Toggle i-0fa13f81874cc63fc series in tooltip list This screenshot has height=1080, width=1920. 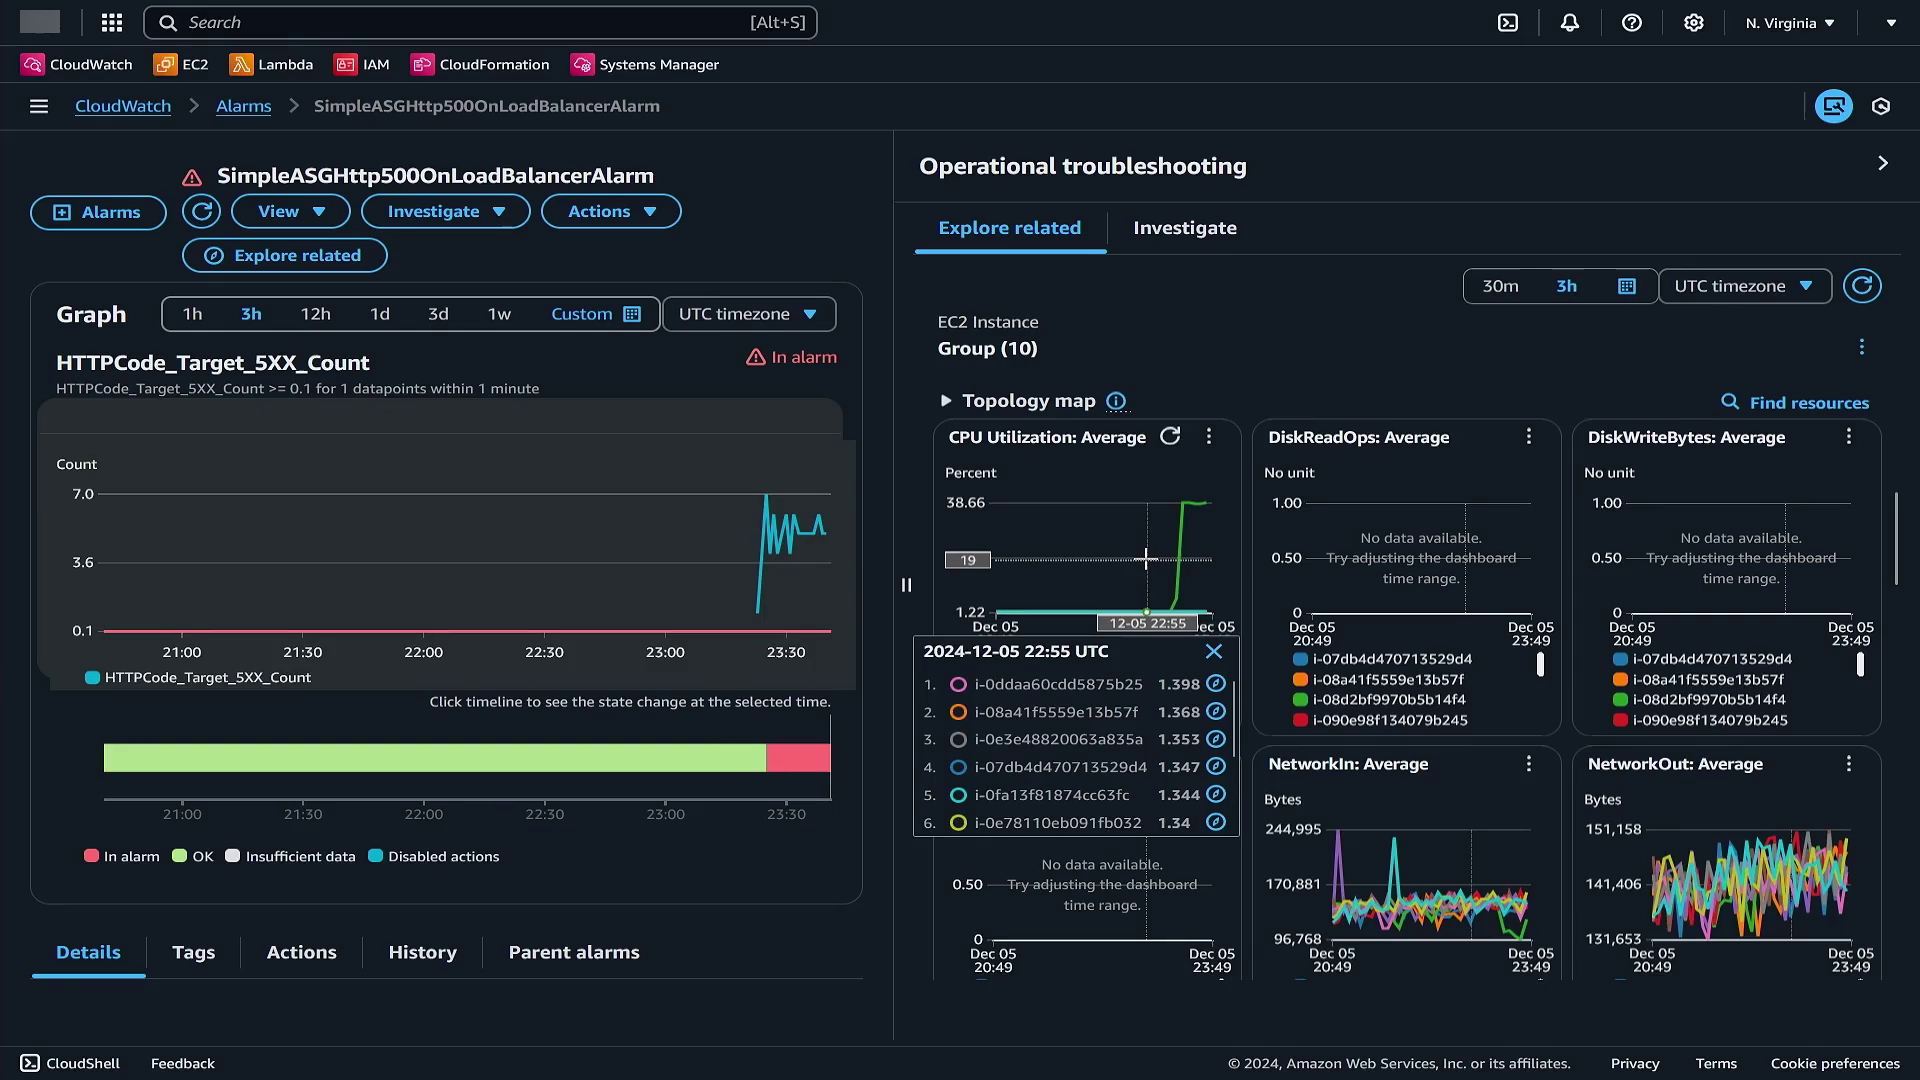(x=958, y=795)
